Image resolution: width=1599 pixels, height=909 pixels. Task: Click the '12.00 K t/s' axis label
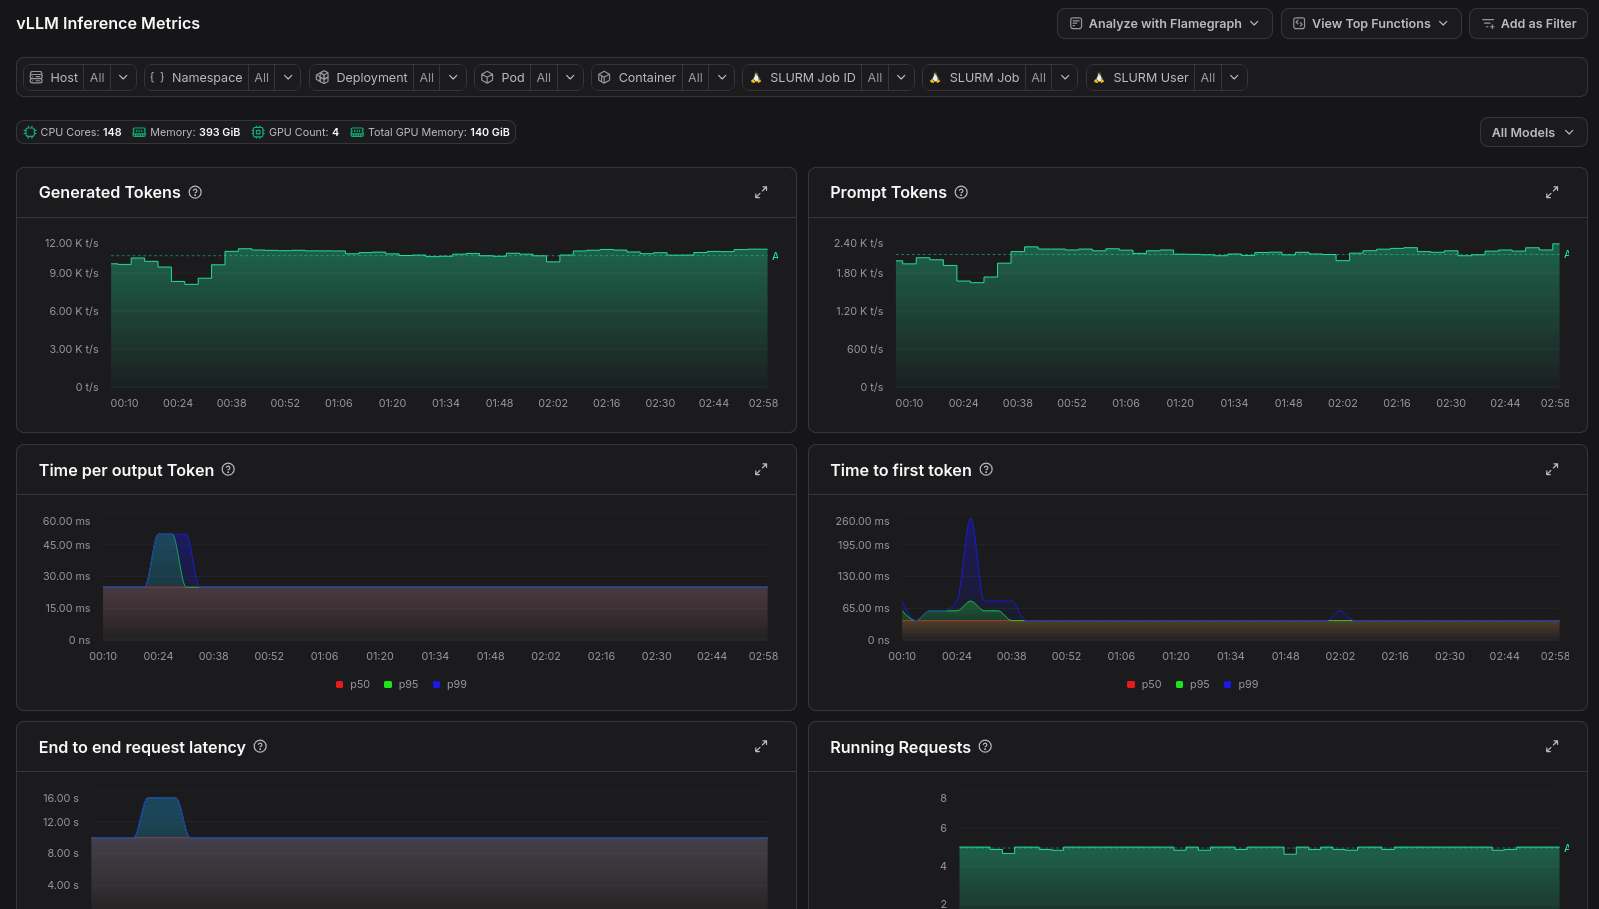72,243
